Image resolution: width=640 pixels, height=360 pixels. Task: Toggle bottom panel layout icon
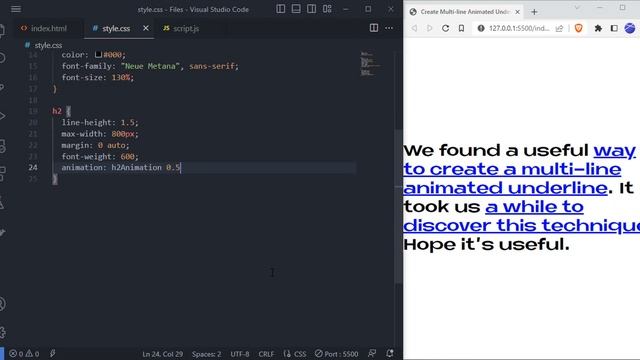pyautogui.click(x=296, y=9)
